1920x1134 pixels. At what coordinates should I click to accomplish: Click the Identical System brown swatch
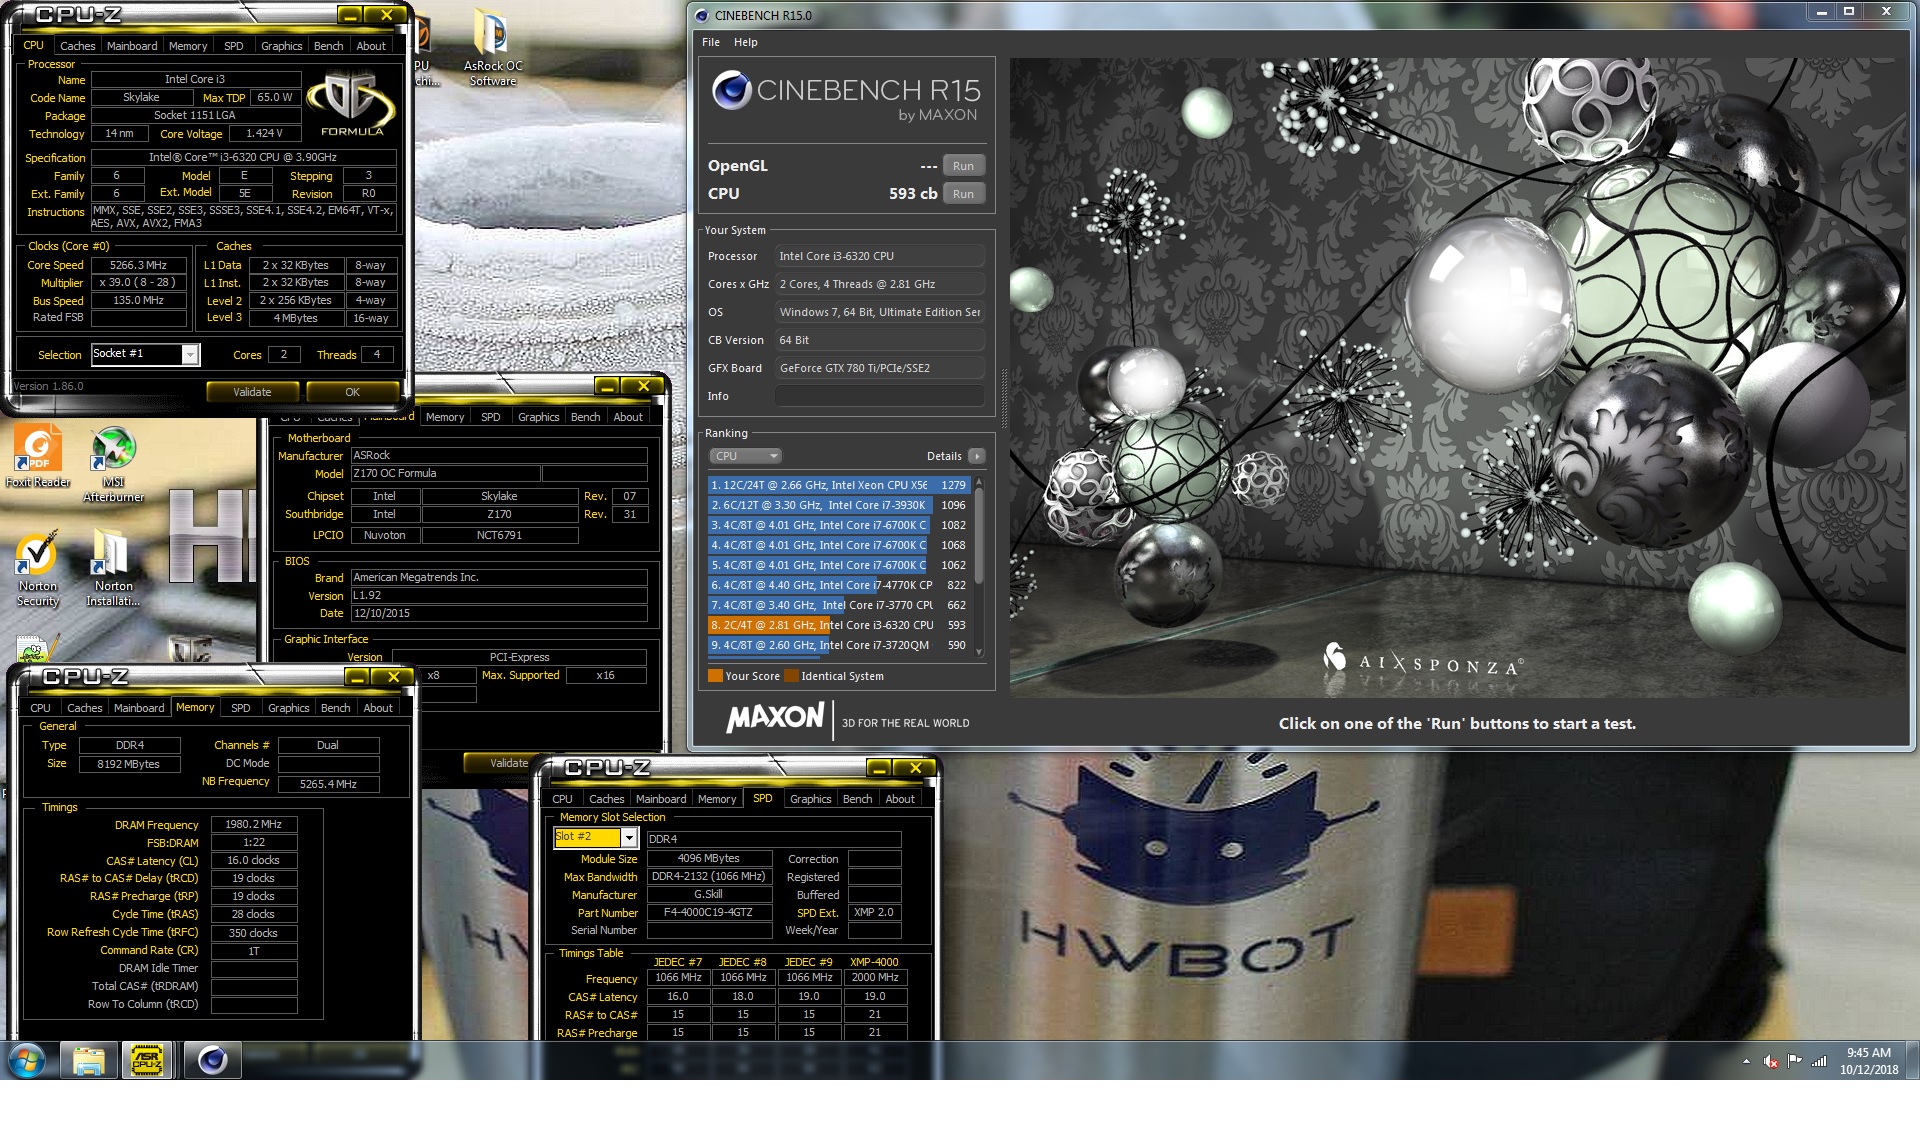791,676
